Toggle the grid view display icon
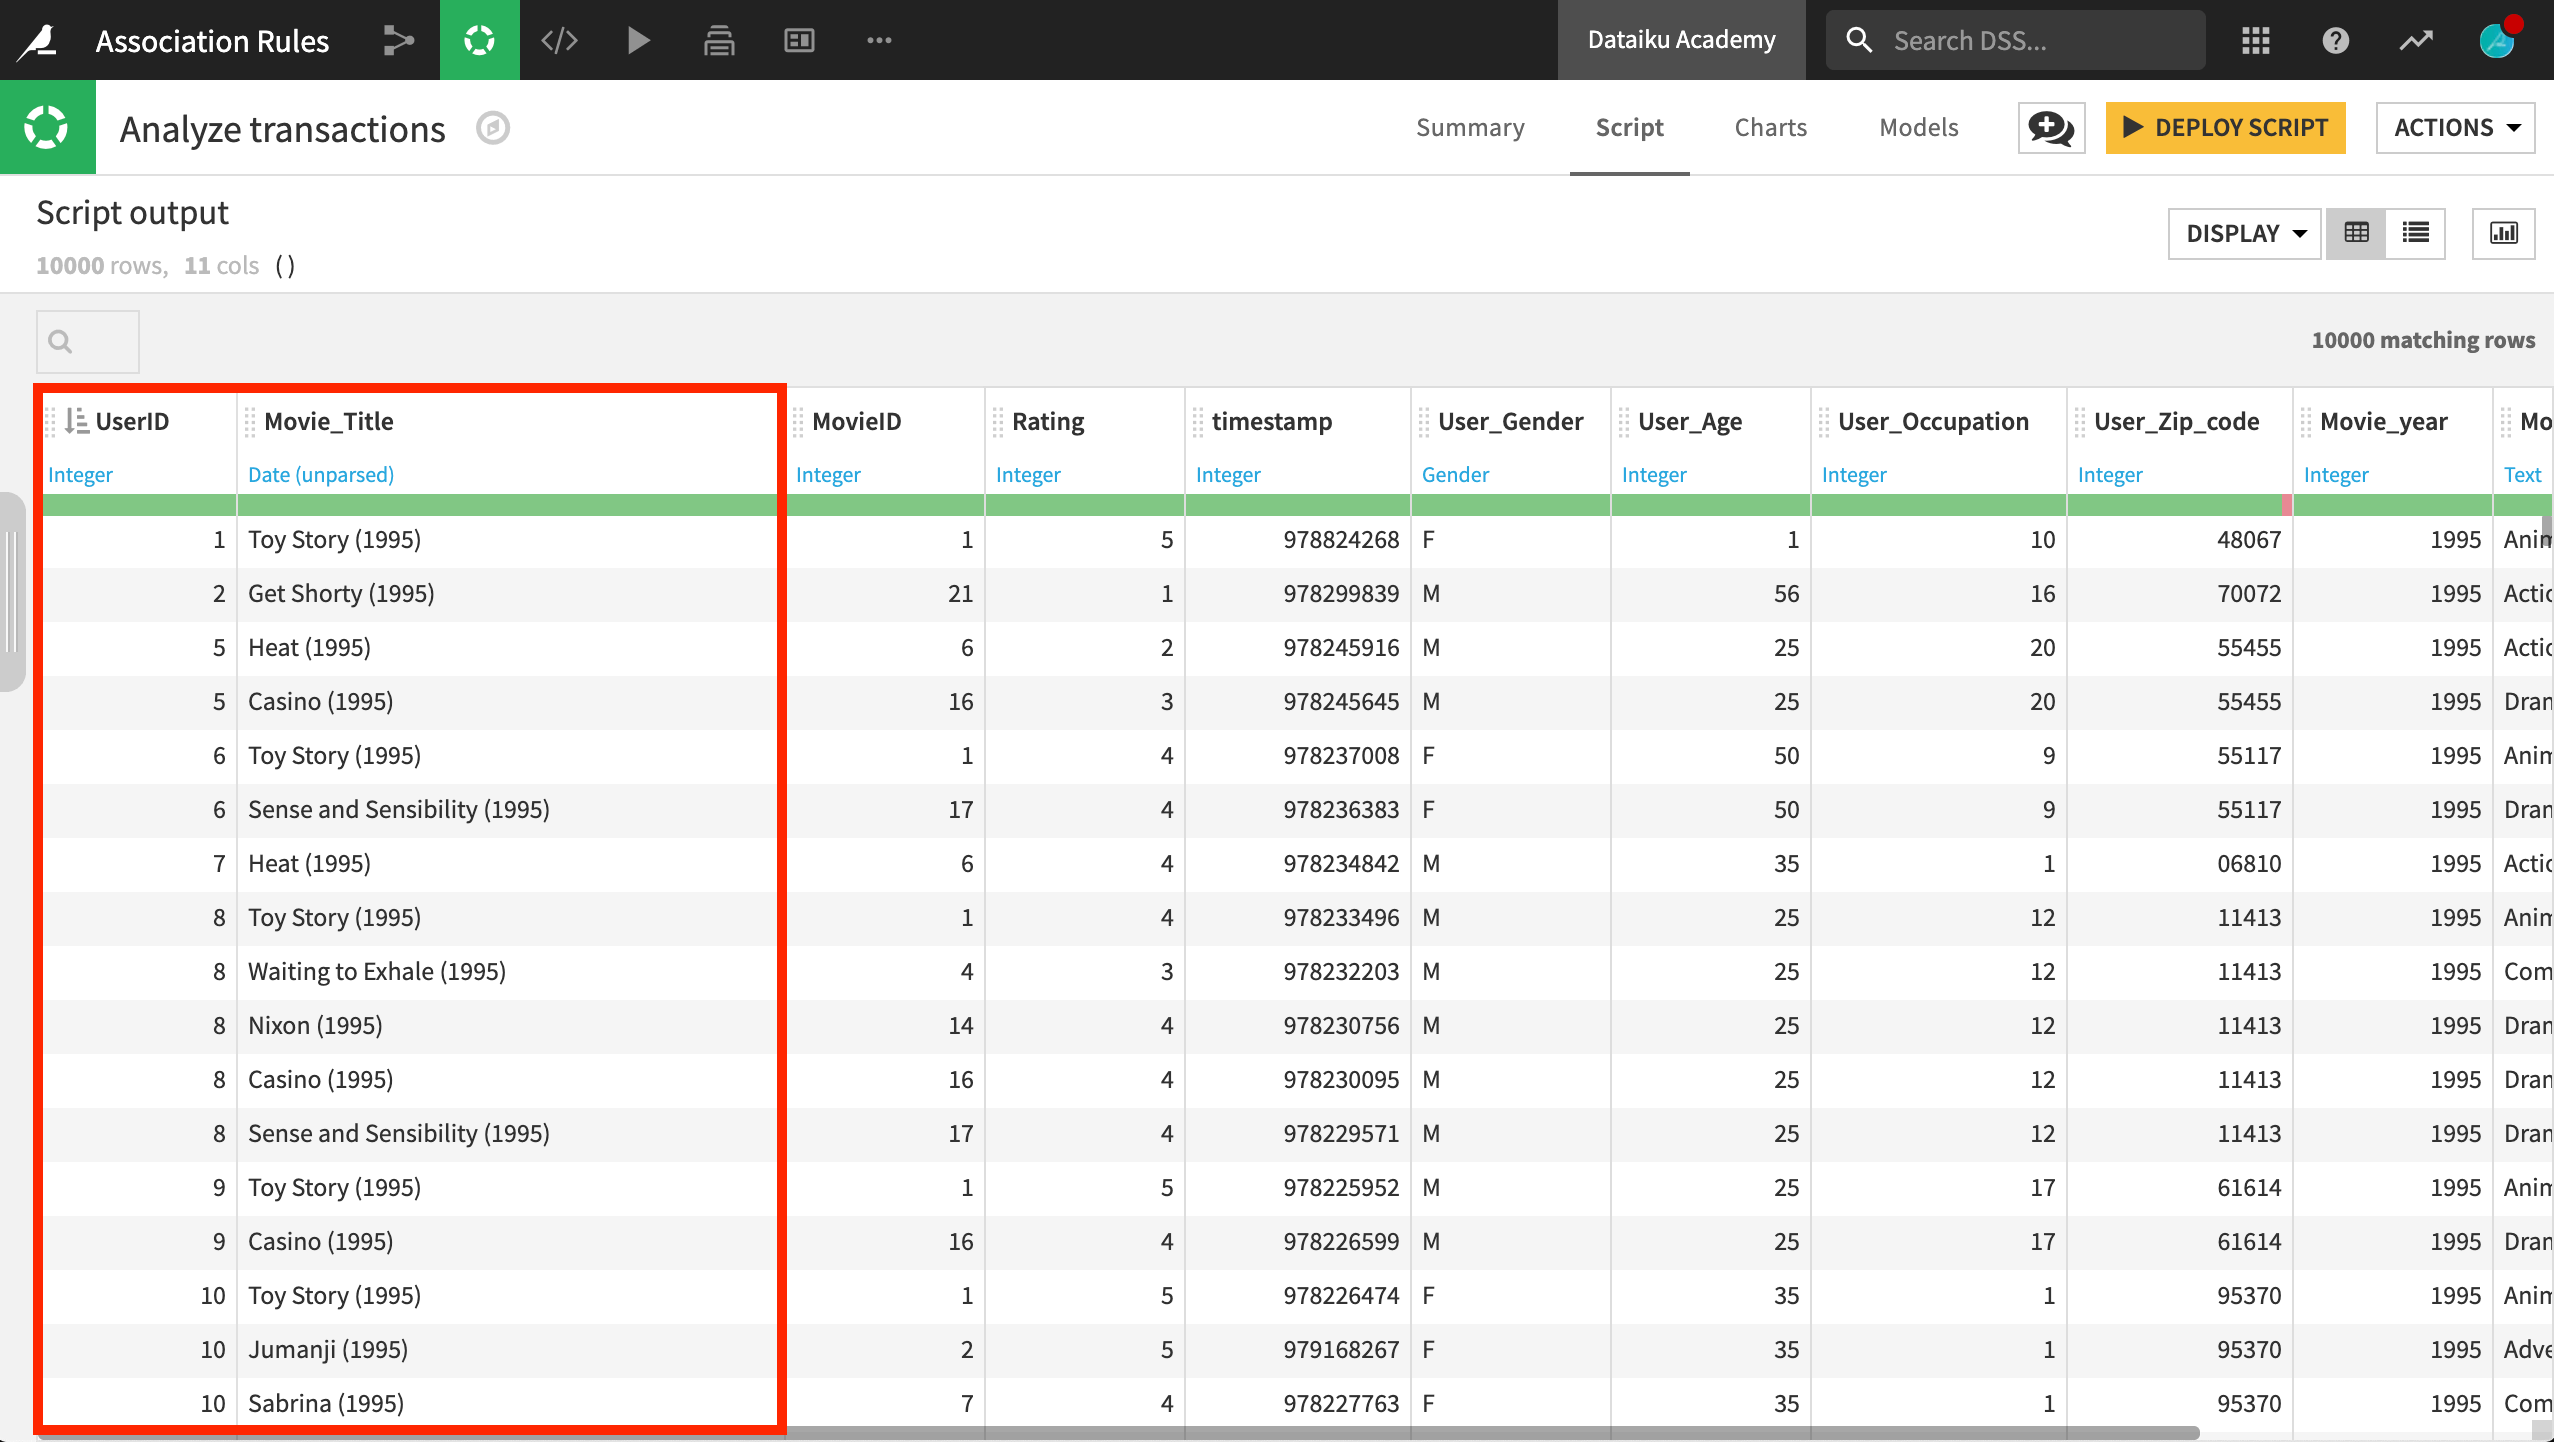 (x=2358, y=233)
